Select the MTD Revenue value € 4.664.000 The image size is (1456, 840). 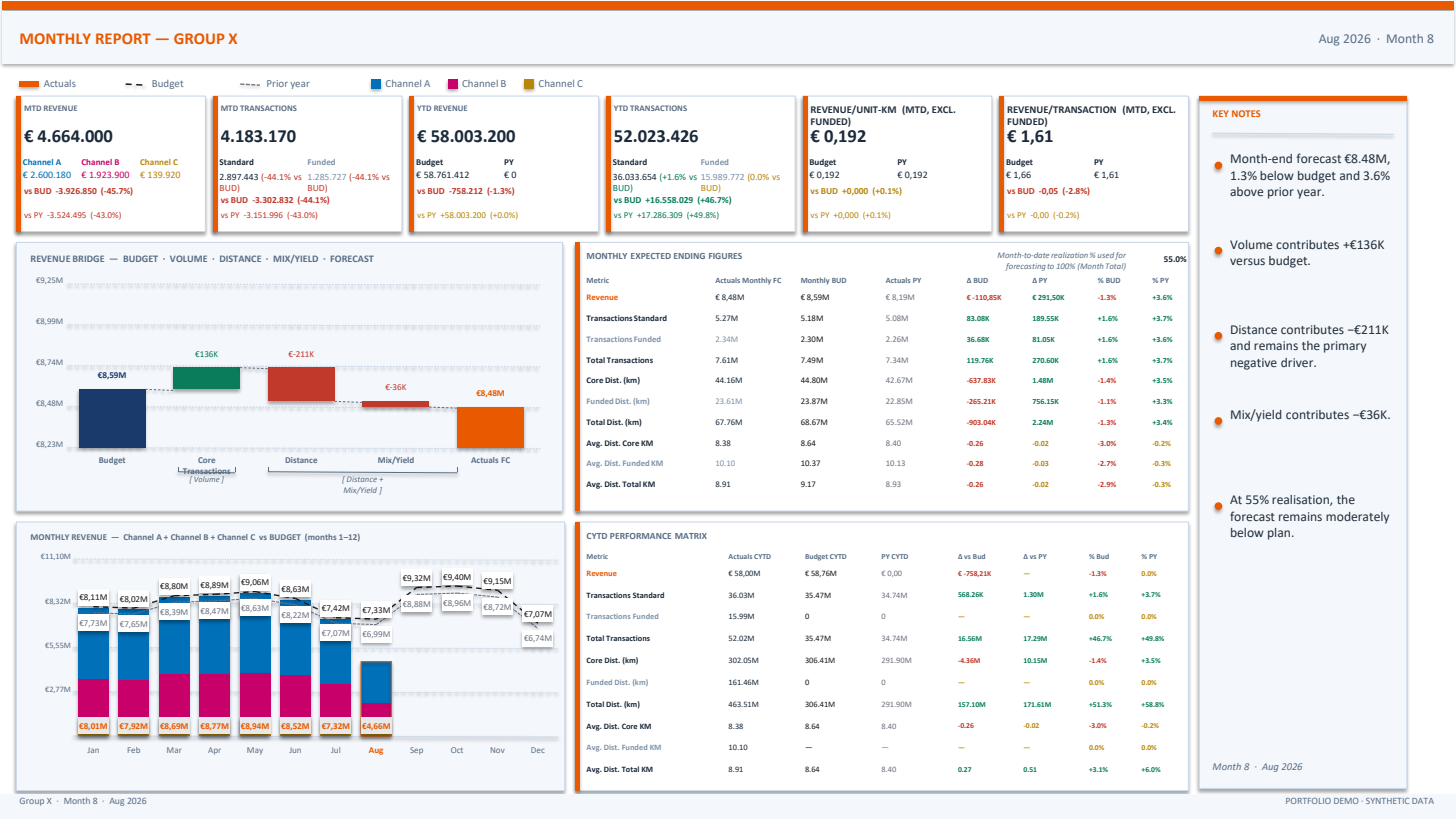68,137
